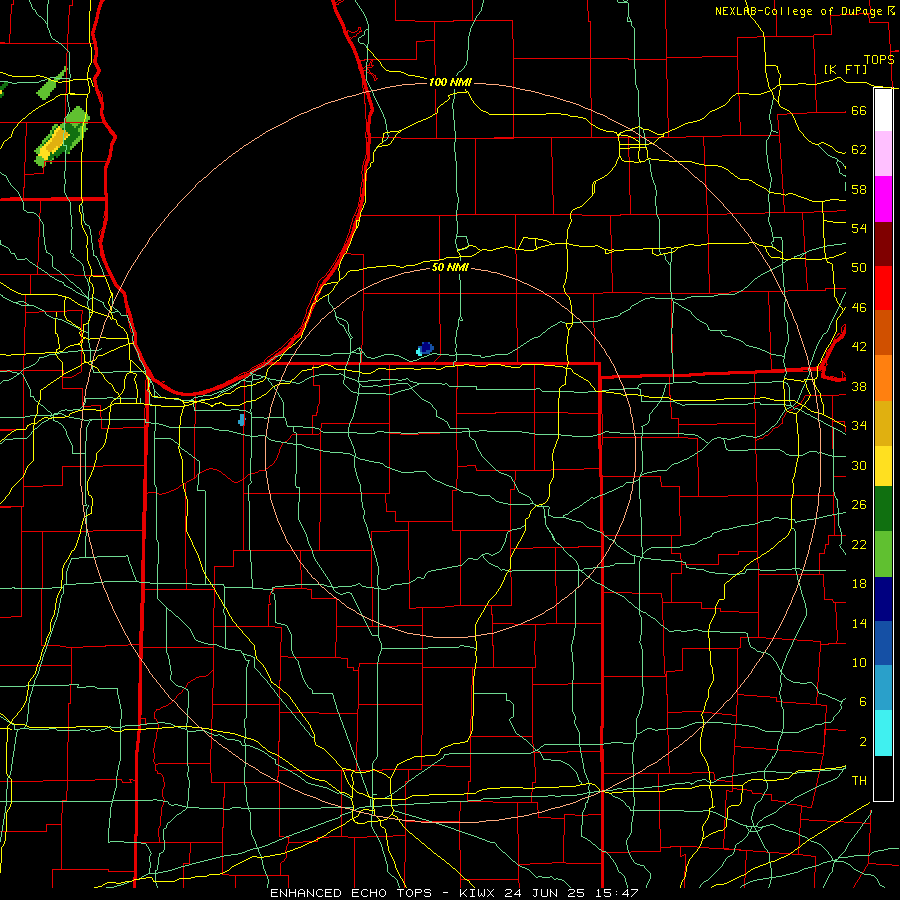Click the legend value '2'
The width and height of the screenshot is (900, 900).
click(x=862, y=742)
